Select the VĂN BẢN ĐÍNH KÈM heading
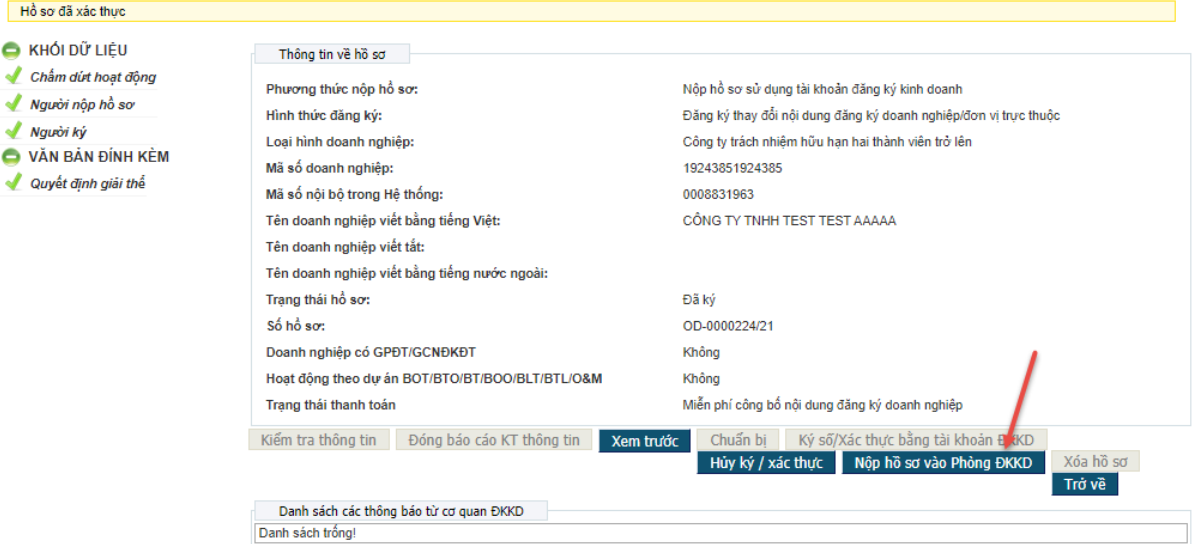The image size is (1193, 544). point(99,157)
